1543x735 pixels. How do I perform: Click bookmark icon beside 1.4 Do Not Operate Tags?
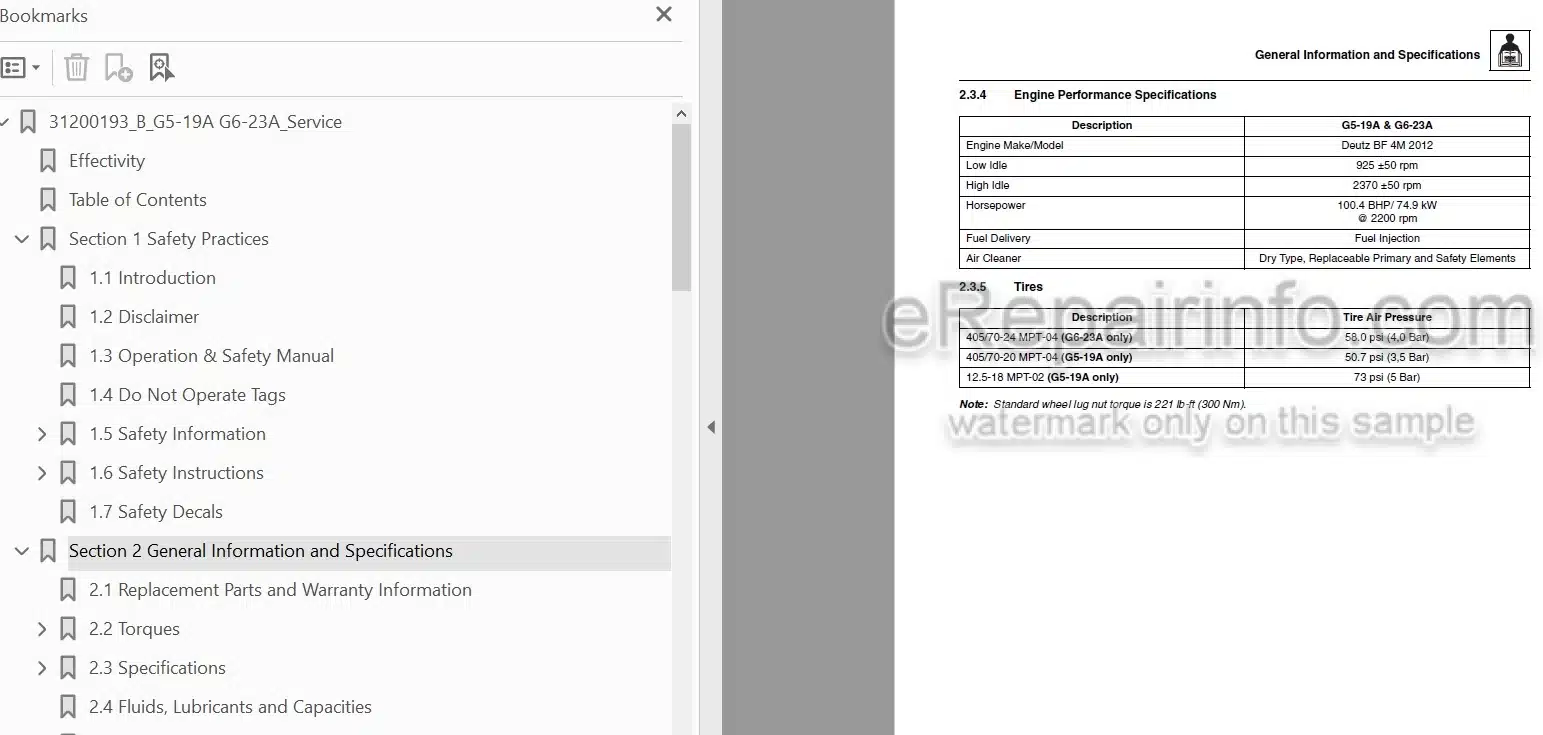tap(68, 395)
